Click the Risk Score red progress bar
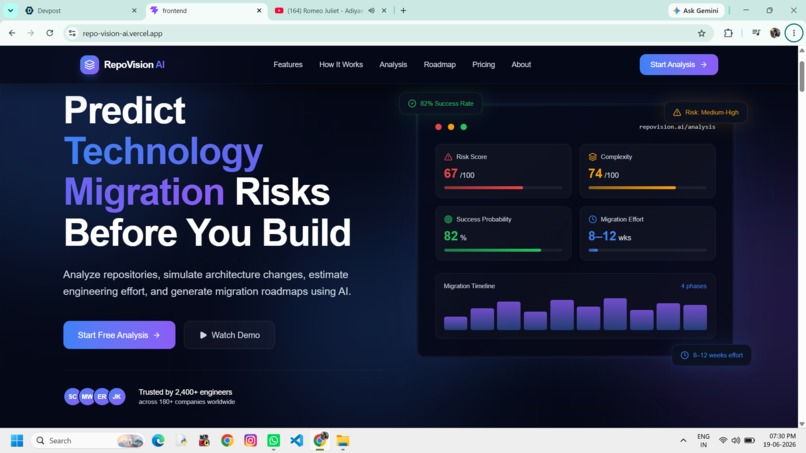Image resolution: width=806 pixels, height=453 pixels. point(483,188)
